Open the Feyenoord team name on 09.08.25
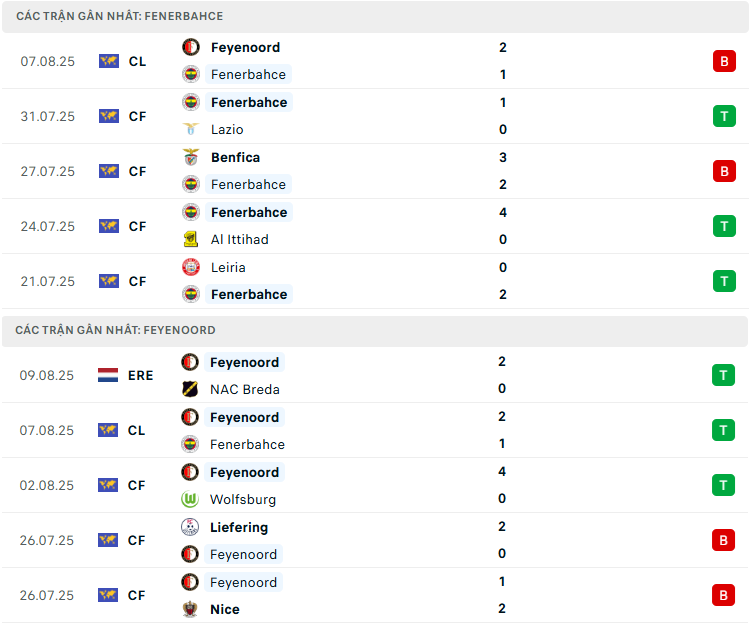Viewport: 751px width, 625px height. 244,362
